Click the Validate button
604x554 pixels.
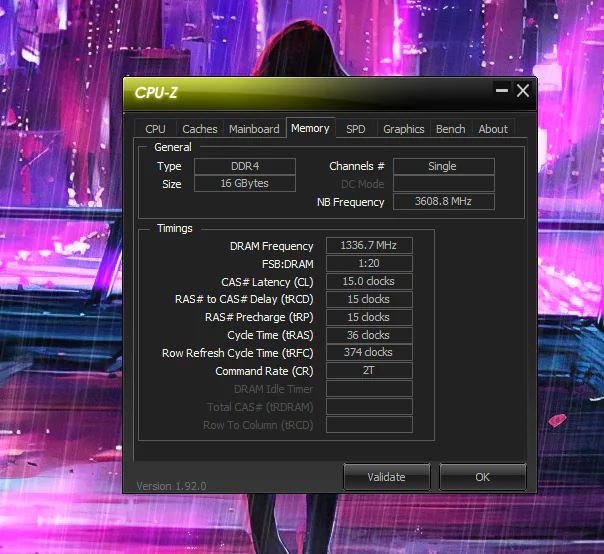[x=386, y=477]
